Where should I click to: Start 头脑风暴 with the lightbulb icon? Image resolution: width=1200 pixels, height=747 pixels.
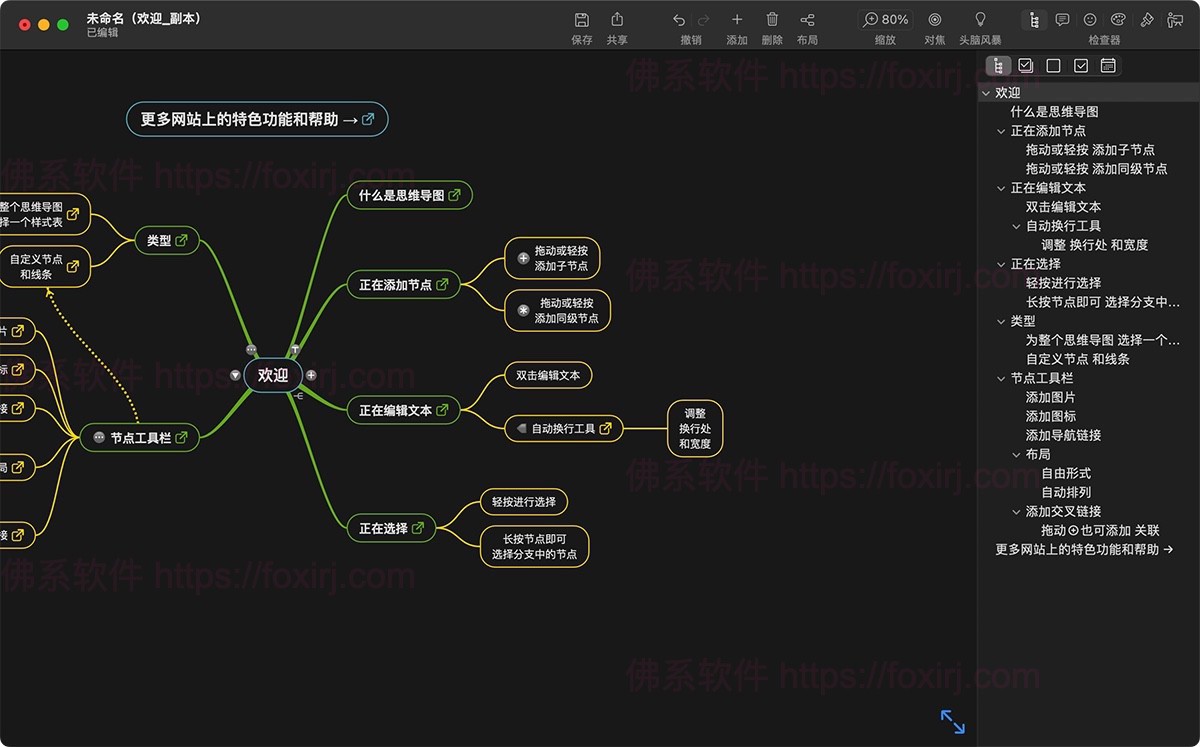tap(981, 20)
